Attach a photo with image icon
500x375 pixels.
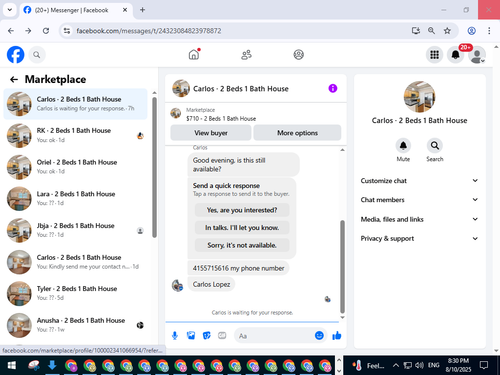[x=191, y=335]
